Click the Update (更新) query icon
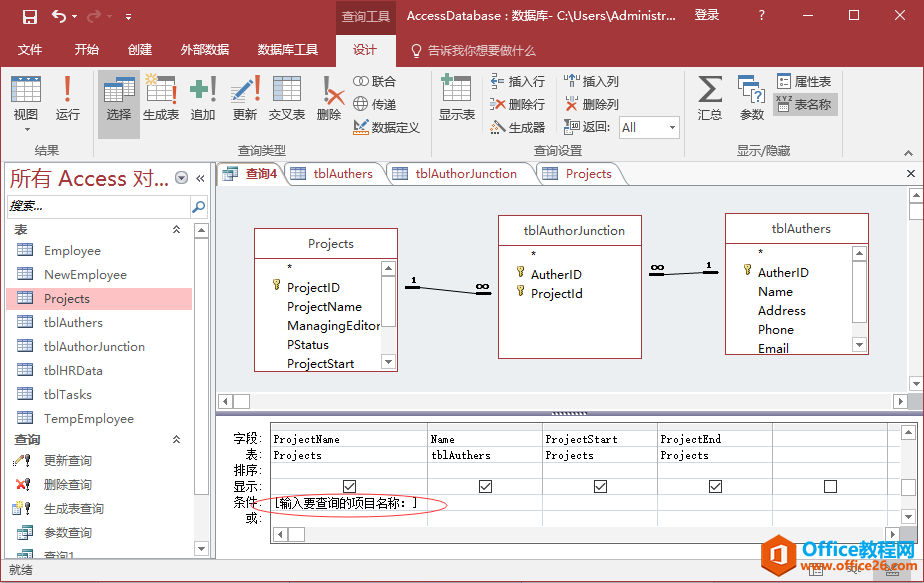This screenshot has width=924, height=583. pyautogui.click(x=245, y=98)
